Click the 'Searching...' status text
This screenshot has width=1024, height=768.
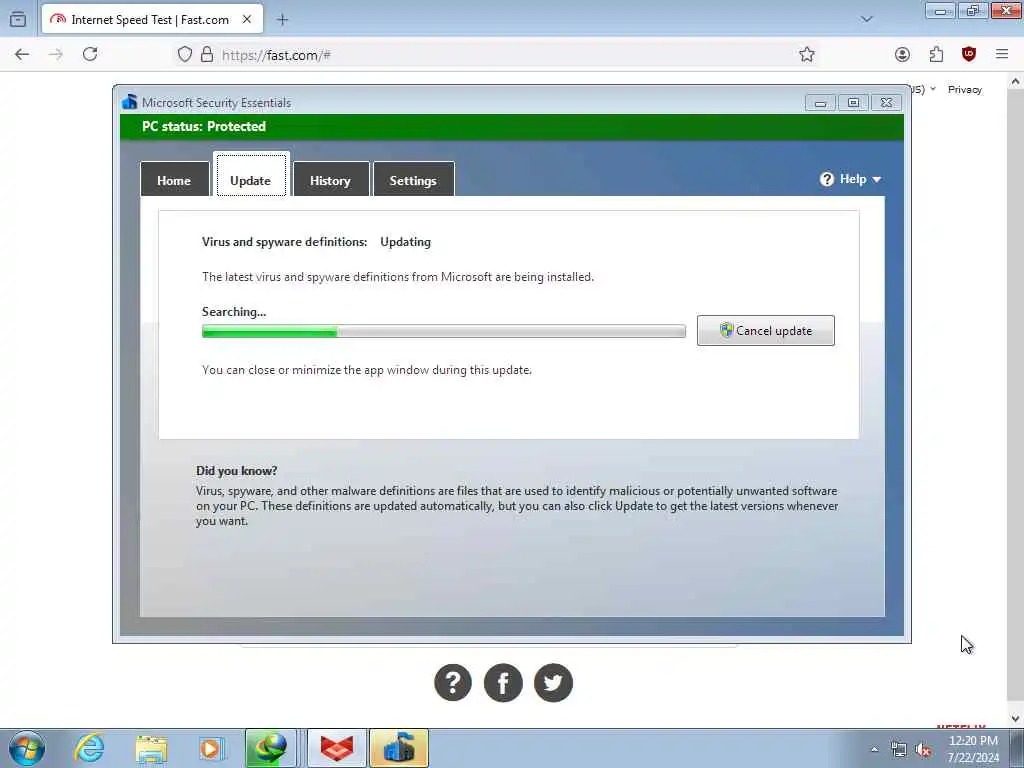pos(234,312)
